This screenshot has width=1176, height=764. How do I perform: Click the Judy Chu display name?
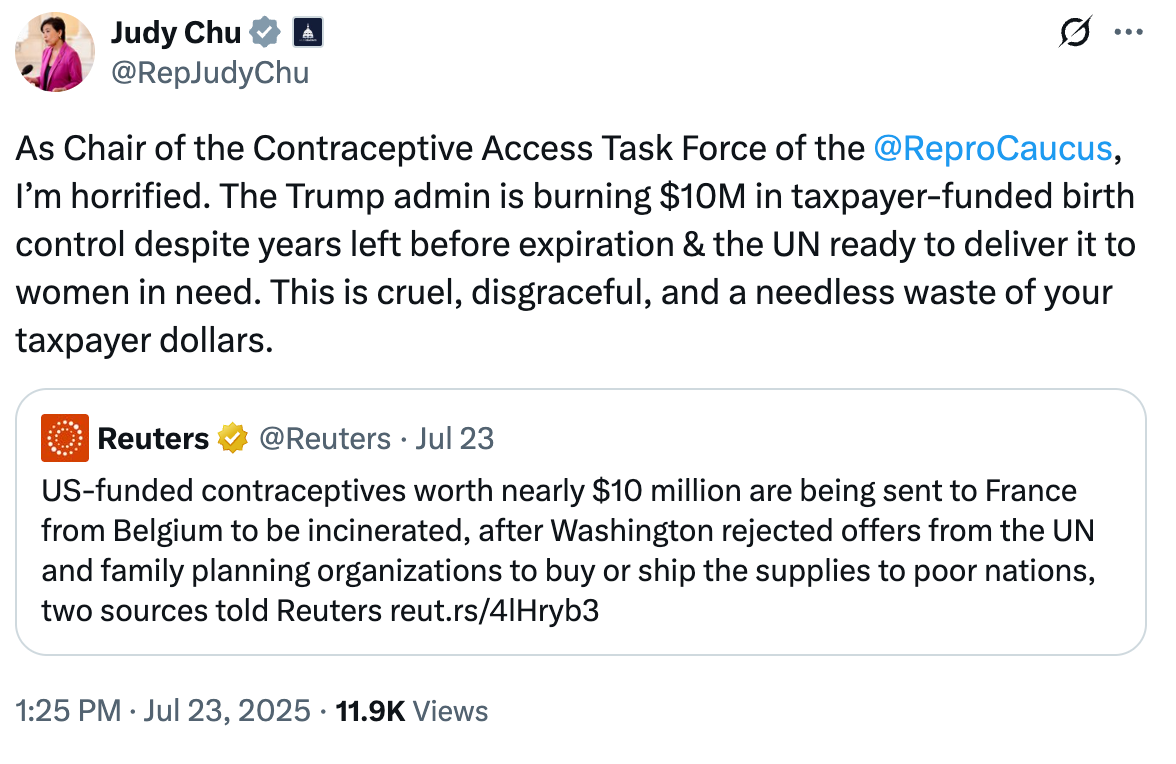coord(175,34)
